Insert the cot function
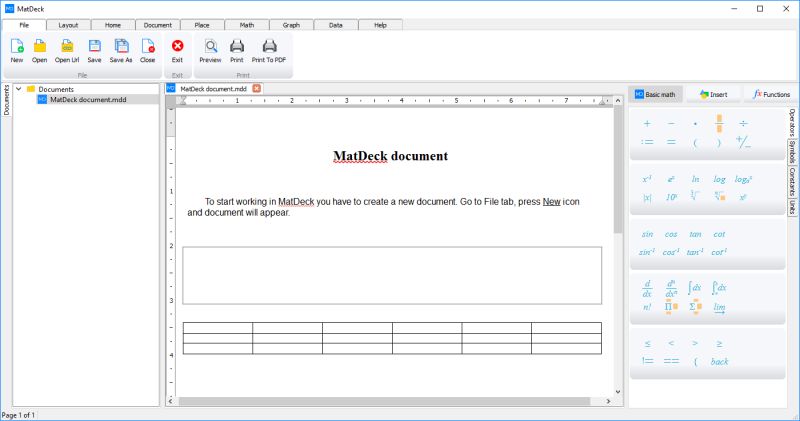The width and height of the screenshot is (800, 421). (719, 234)
